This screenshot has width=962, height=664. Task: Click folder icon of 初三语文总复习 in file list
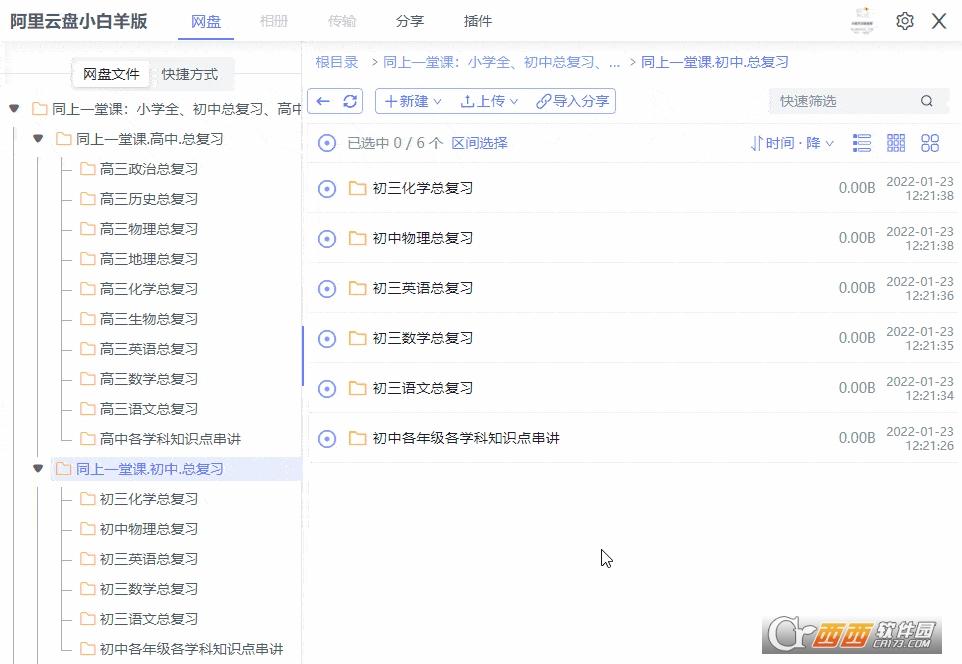(x=357, y=388)
